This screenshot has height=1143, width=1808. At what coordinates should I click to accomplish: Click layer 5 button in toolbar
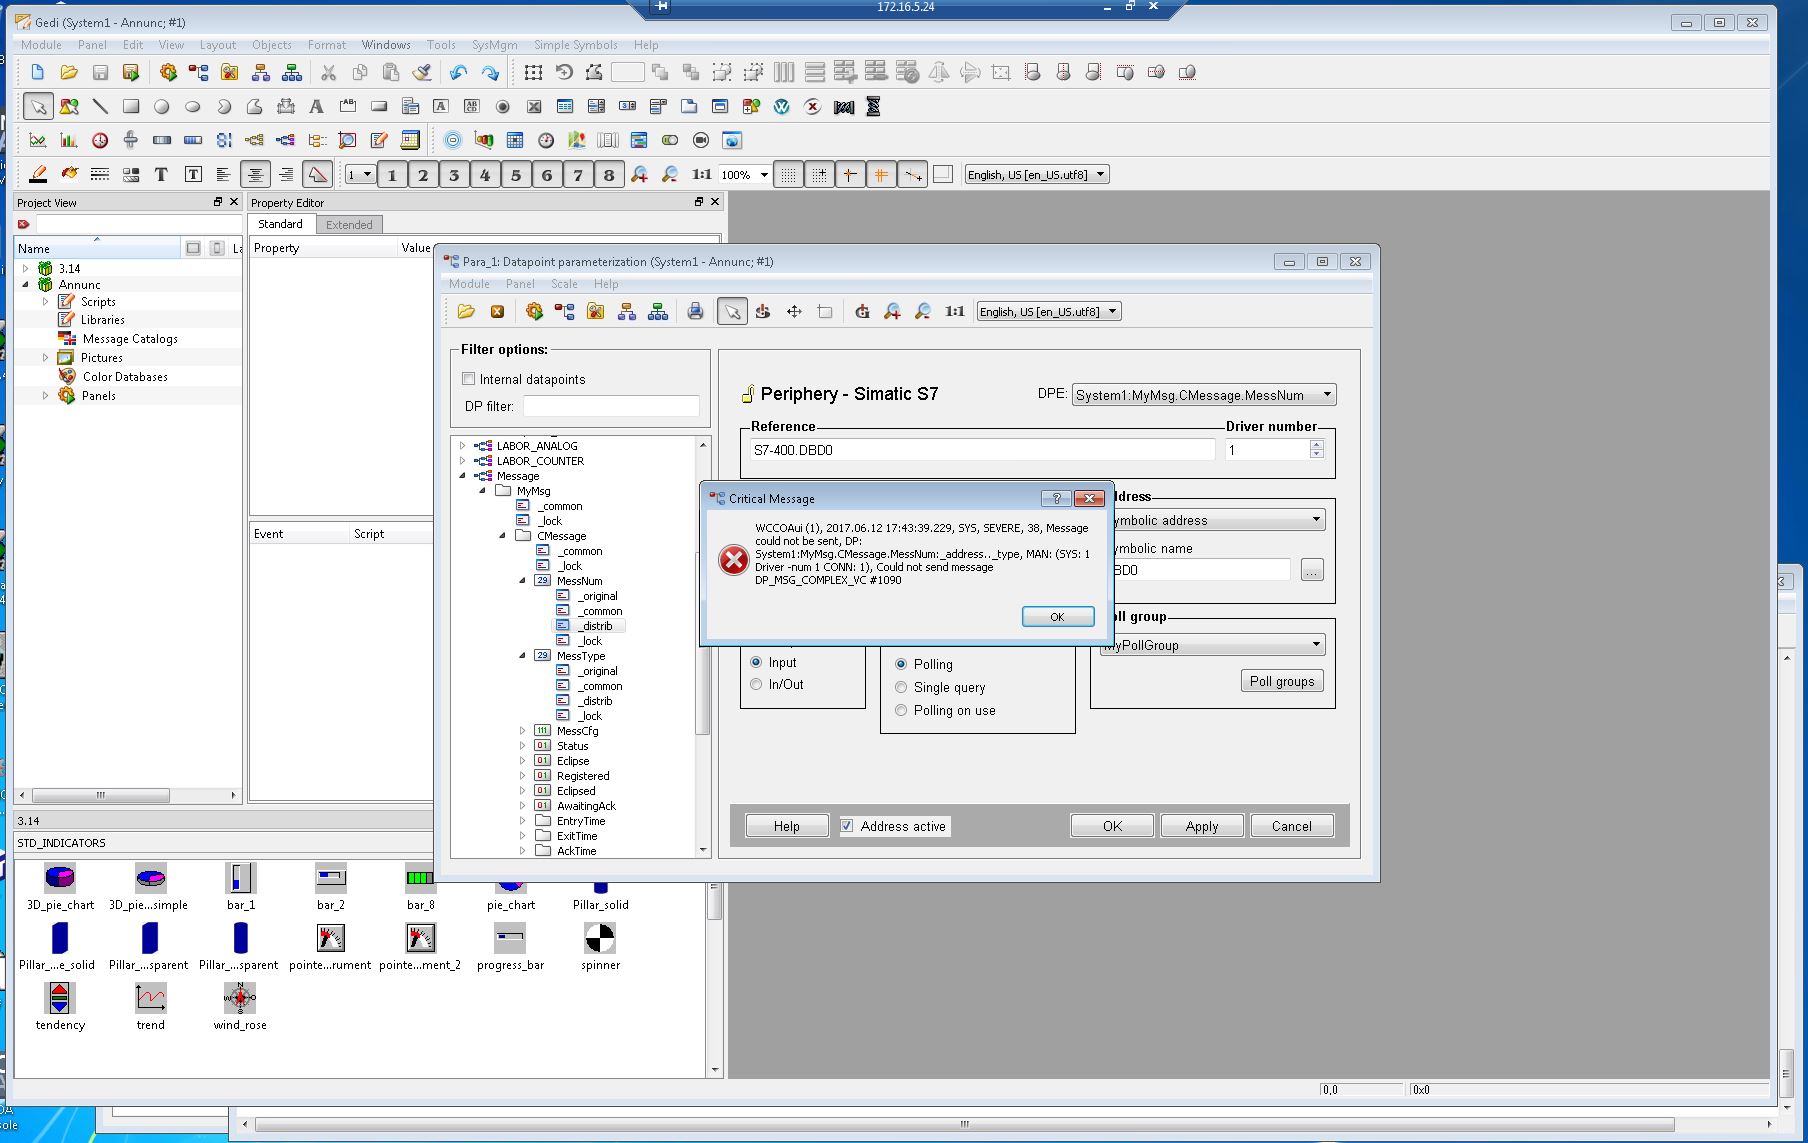pos(516,175)
